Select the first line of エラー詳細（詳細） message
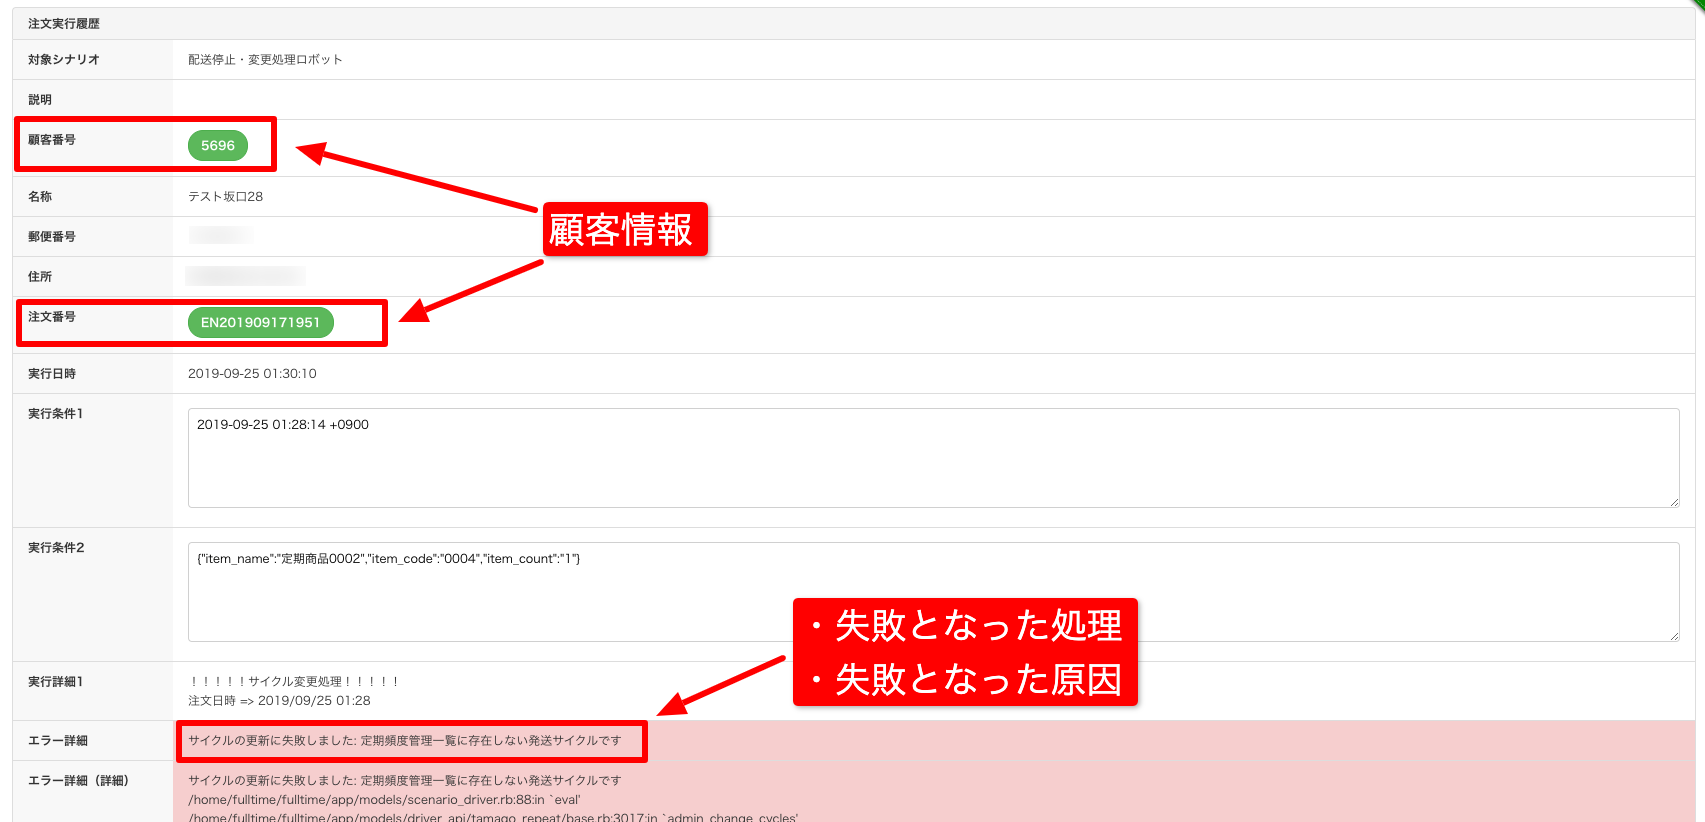Image resolution: width=1705 pixels, height=822 pixels. [405, 780]
